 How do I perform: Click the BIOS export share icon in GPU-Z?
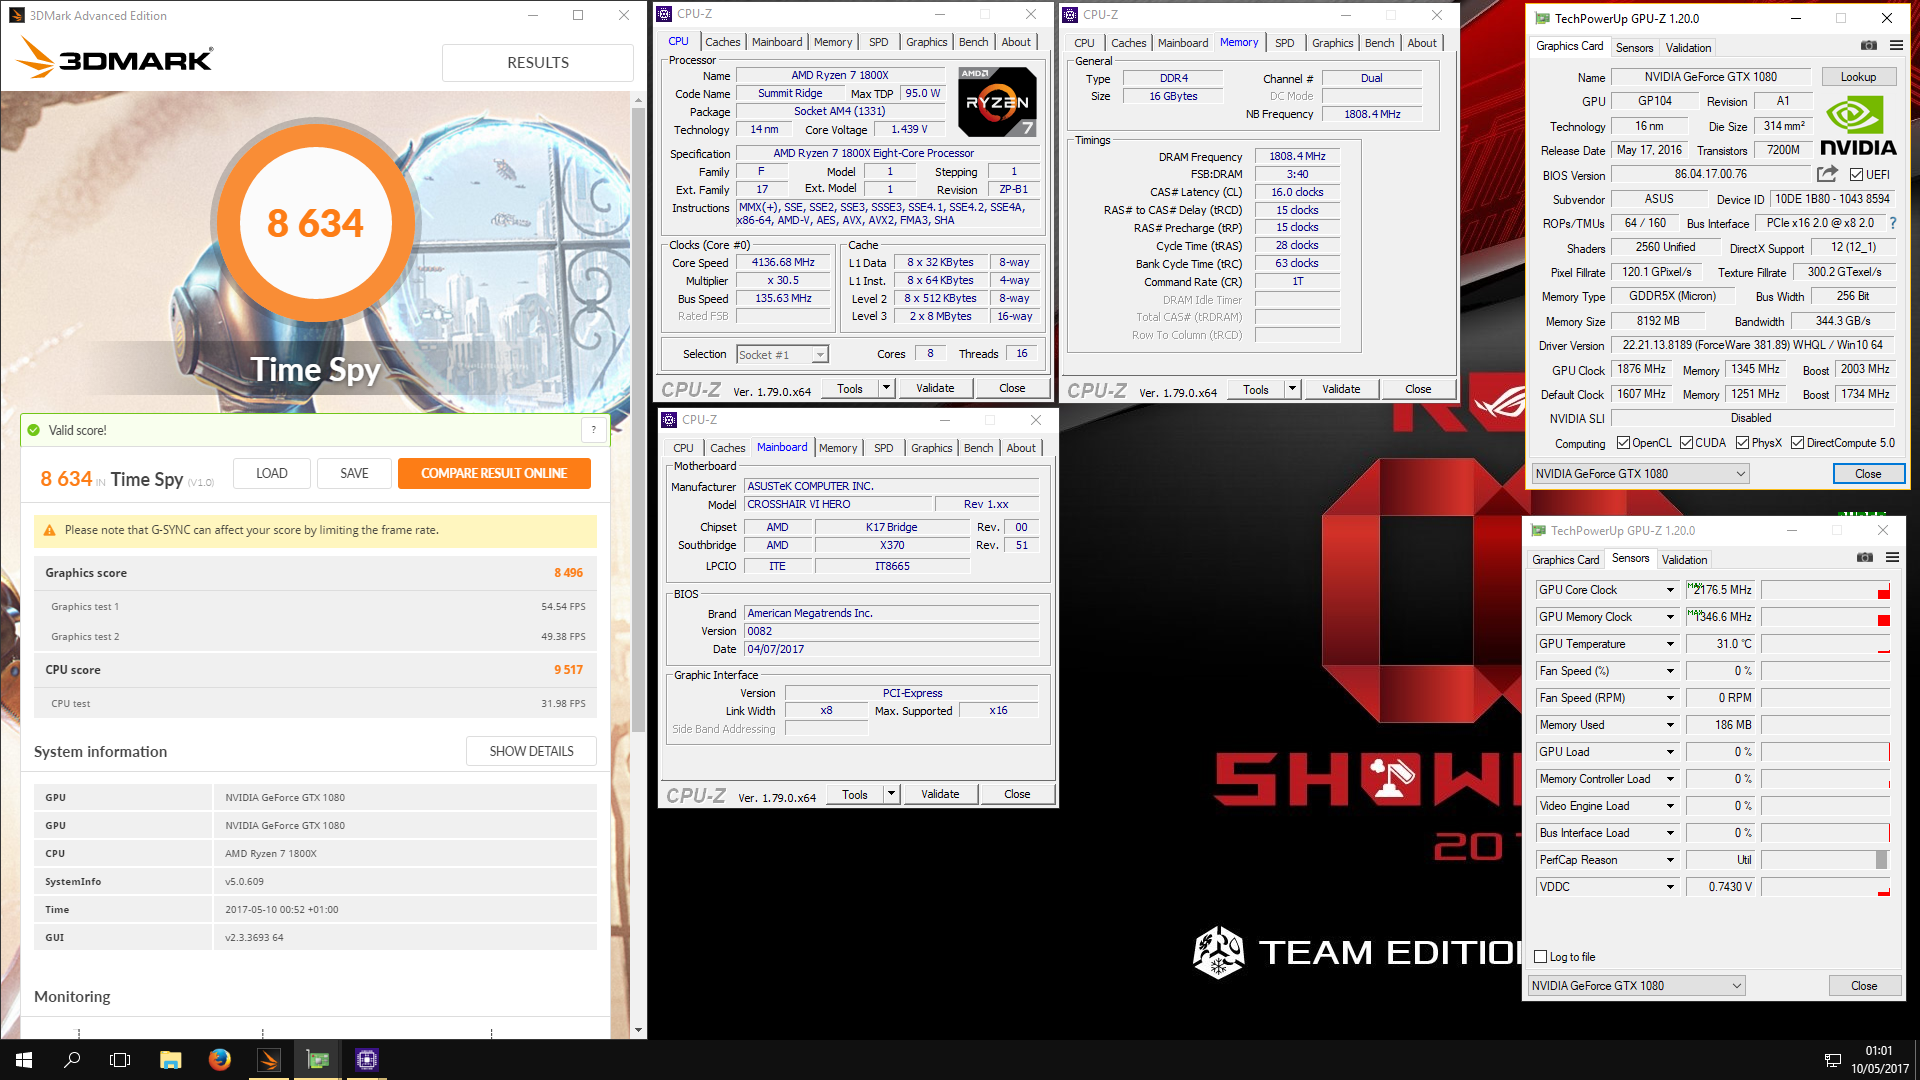click(1827, 173)
